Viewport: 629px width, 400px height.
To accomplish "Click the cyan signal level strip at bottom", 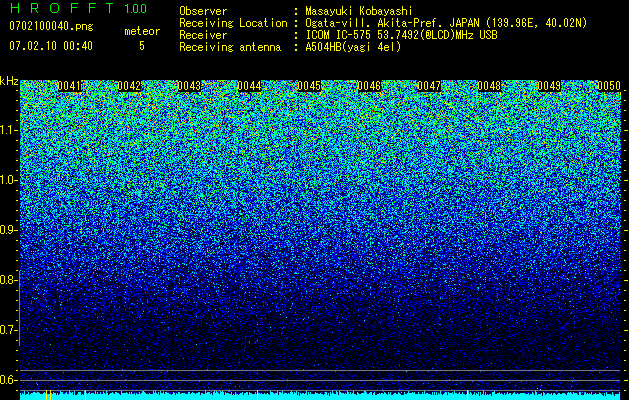I will (320, 396).
